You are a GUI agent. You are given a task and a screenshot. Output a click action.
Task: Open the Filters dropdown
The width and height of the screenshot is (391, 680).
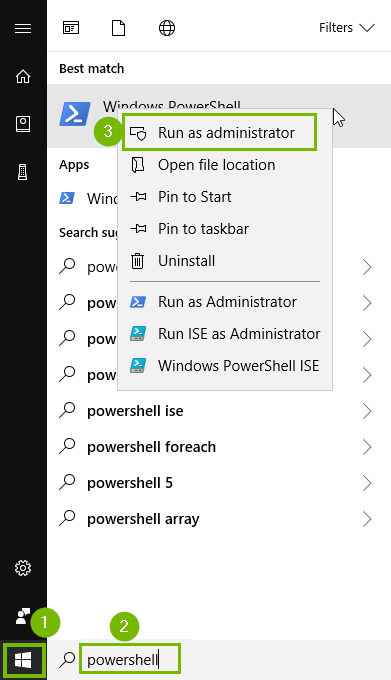pyautogui.click(x=346, y=28)
